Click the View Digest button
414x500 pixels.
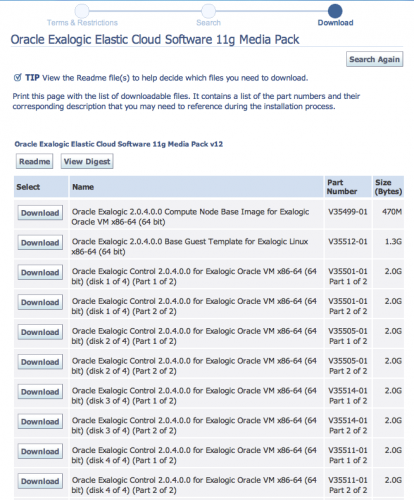[x=87, y=161]
